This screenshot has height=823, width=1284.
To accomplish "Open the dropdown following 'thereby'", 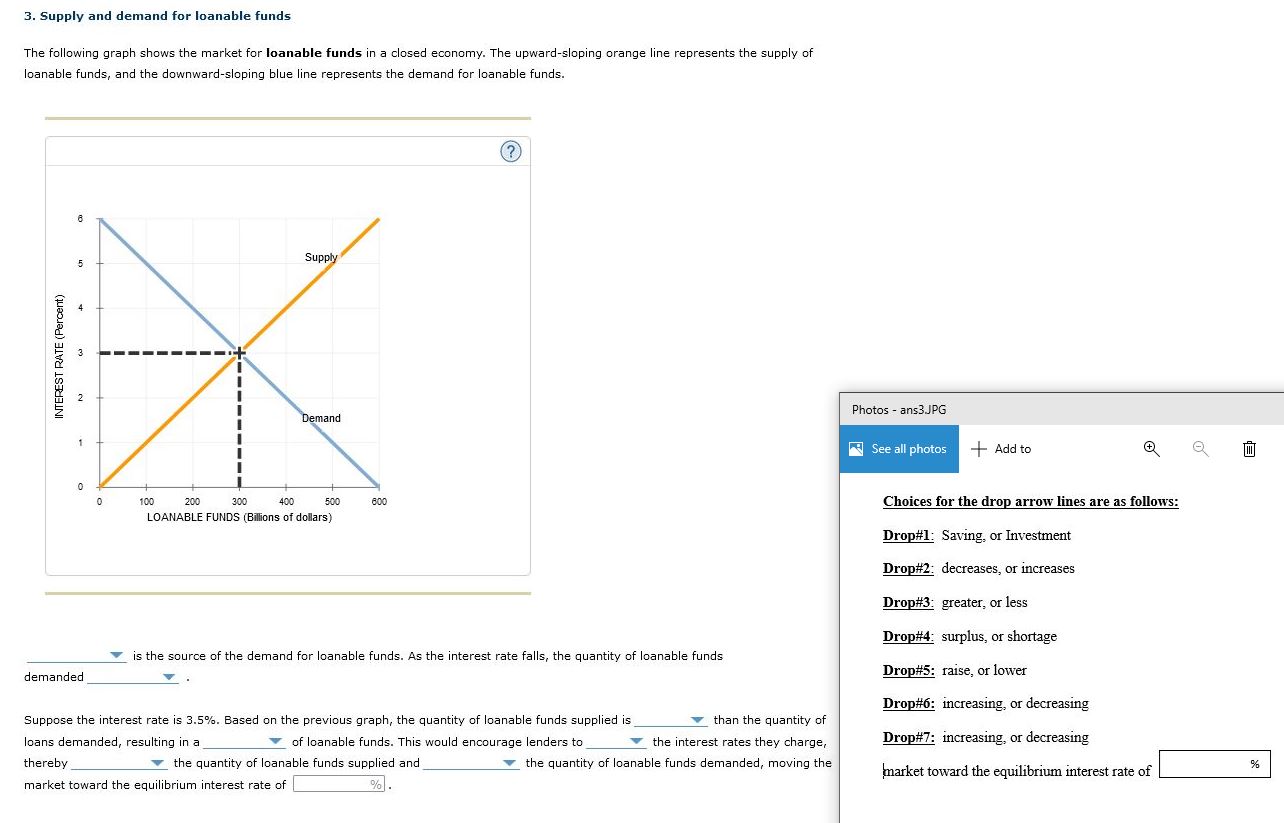I will [x=156, y=763].
